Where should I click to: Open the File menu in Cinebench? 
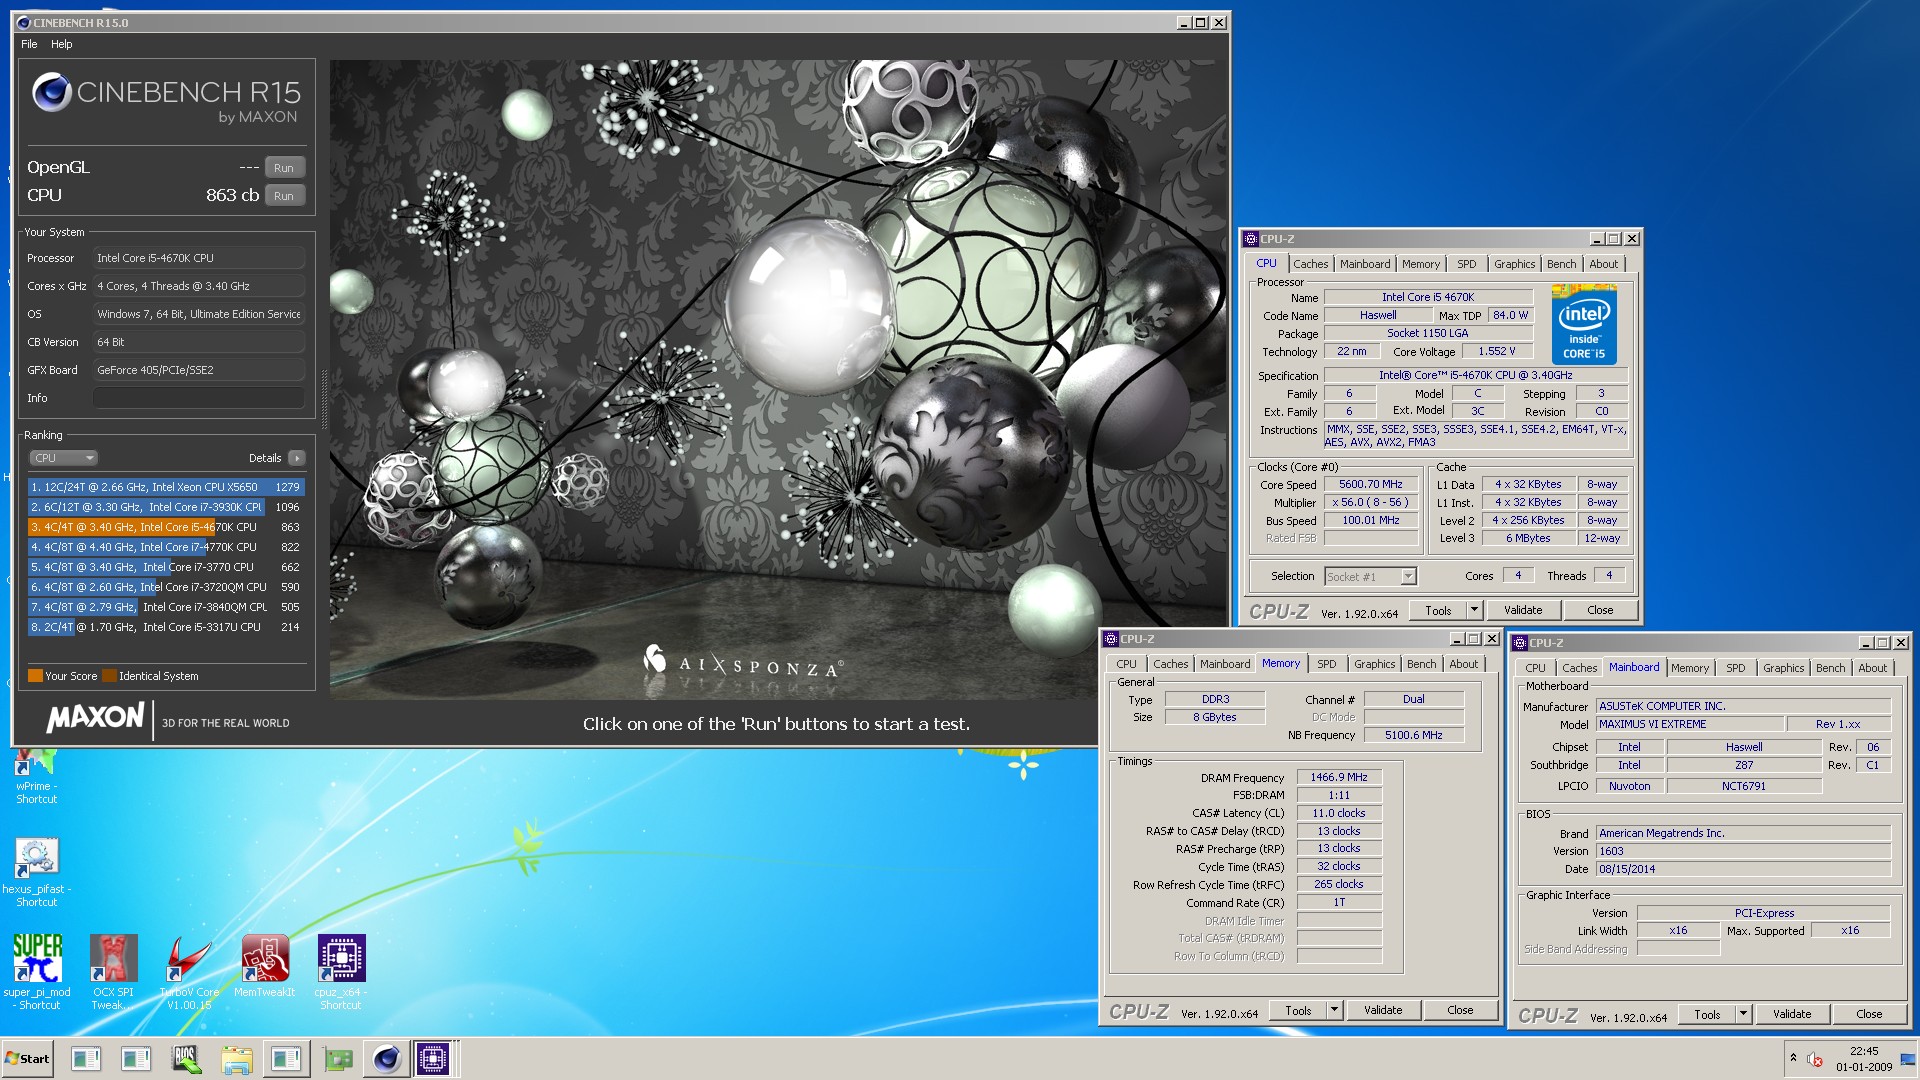coord(29,44)
